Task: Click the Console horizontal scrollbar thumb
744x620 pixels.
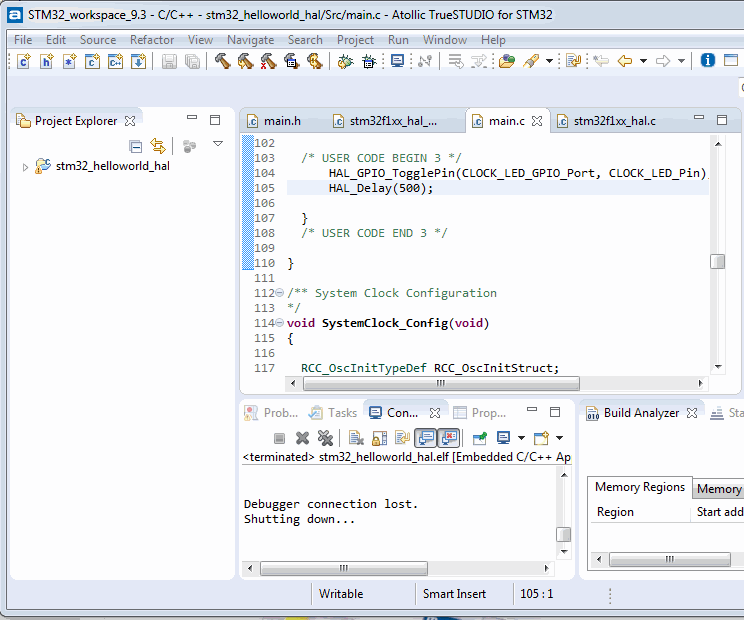Action: point(344,568)
